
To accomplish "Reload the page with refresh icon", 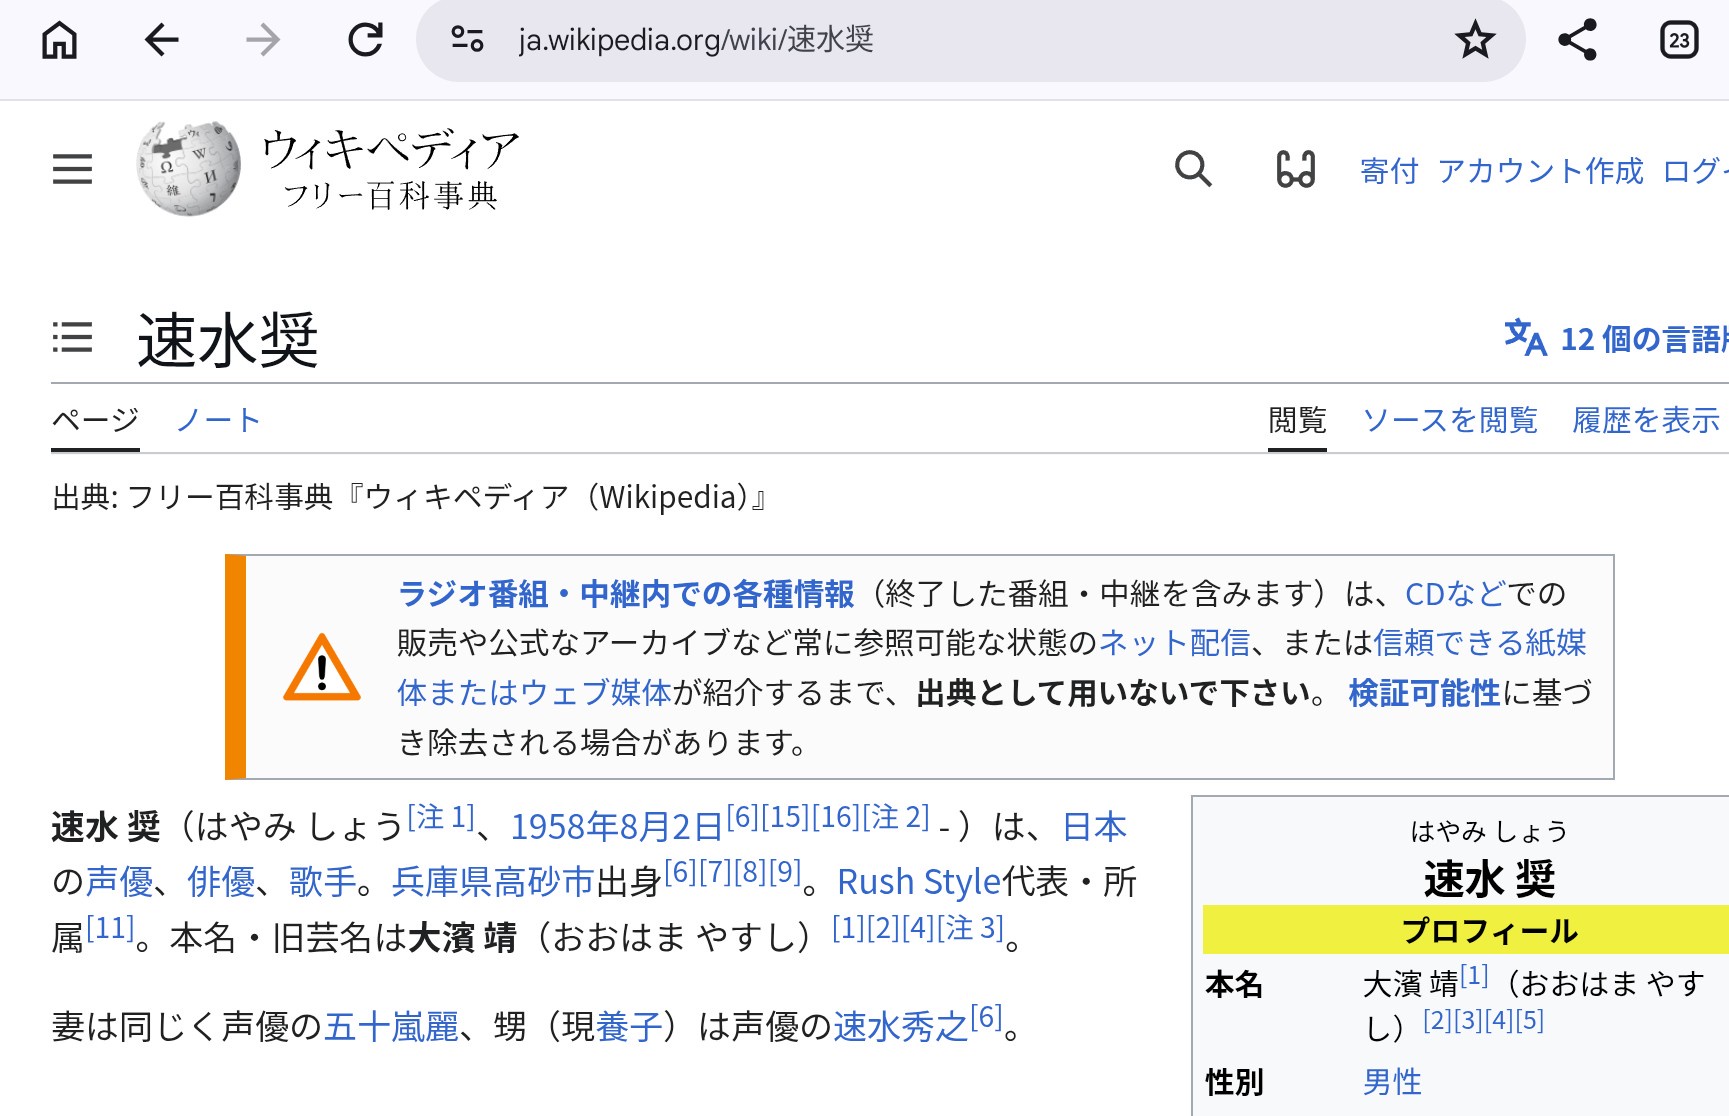I will tap(365, 40).
